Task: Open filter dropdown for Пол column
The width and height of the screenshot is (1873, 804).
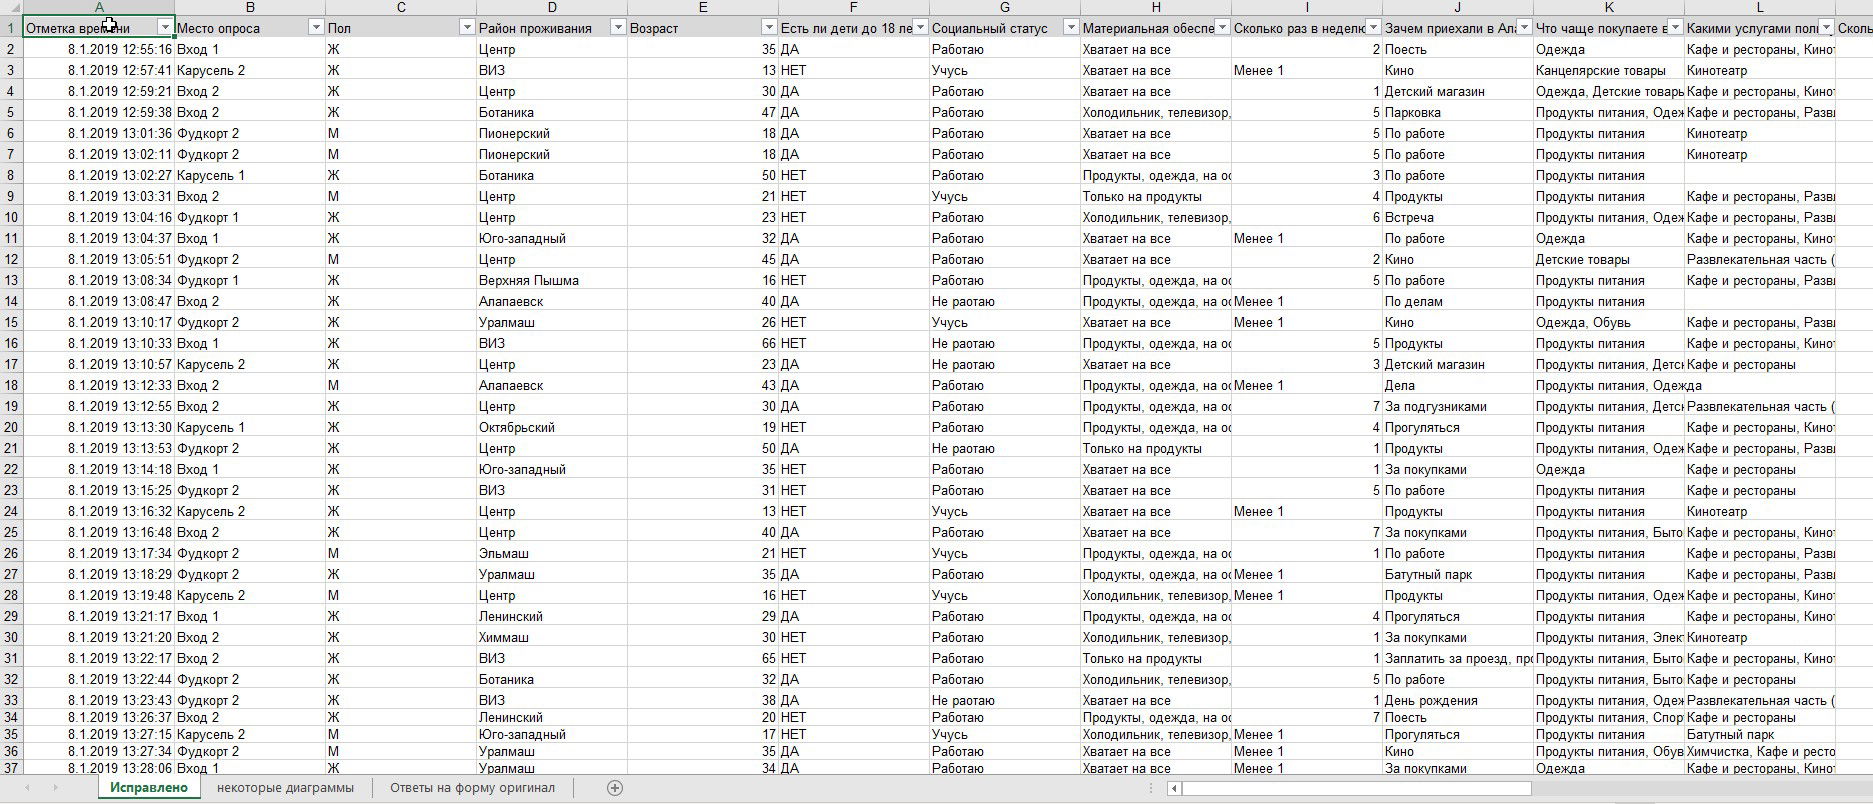Action: 467,28
